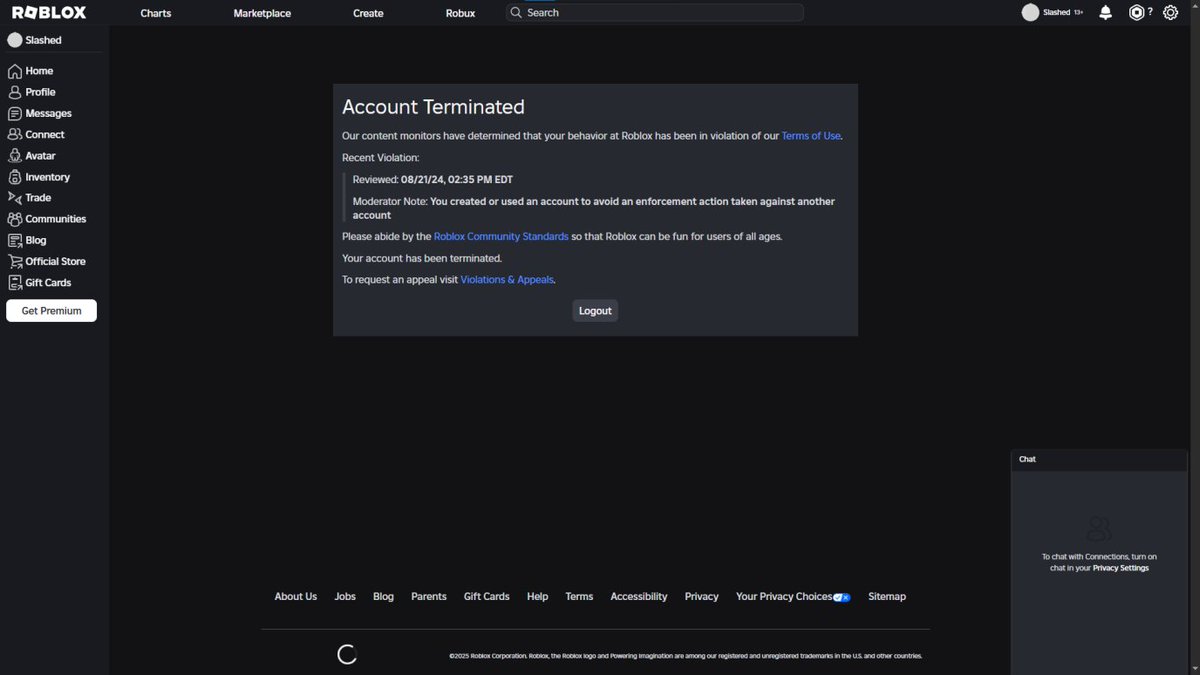
Task: Open the Inventory sidebar icon
Action: [x=14, y=177]
